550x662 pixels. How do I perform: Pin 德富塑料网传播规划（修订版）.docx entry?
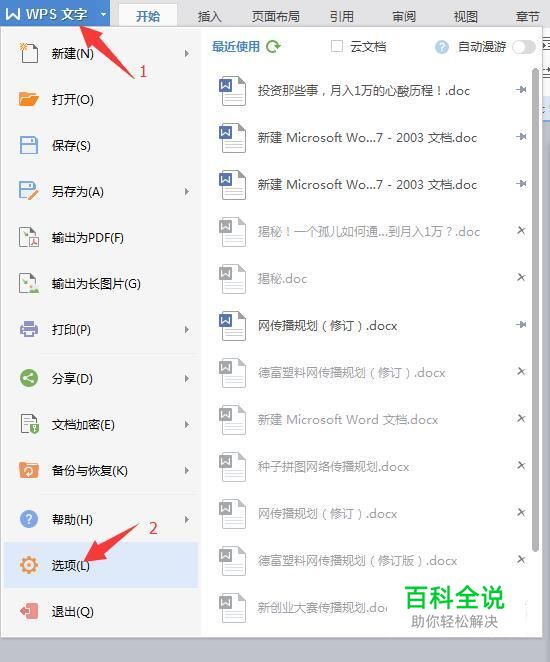[x=521, y=559]
